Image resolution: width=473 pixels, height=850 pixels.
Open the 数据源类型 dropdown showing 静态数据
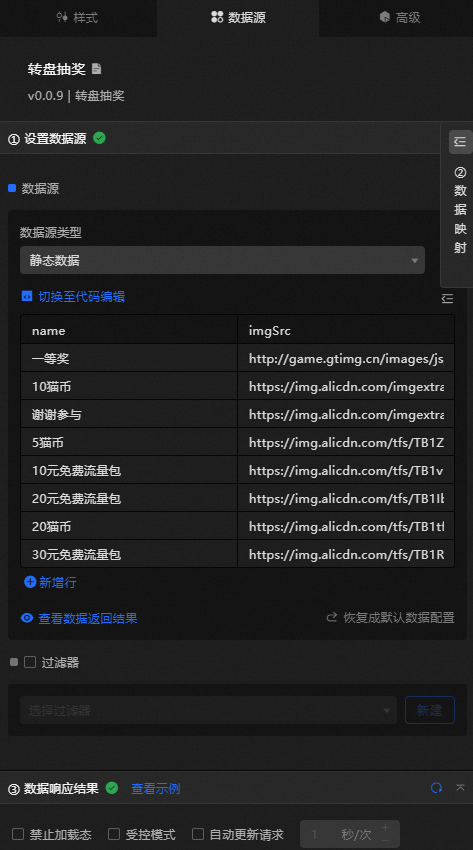[x=222, y=260]
